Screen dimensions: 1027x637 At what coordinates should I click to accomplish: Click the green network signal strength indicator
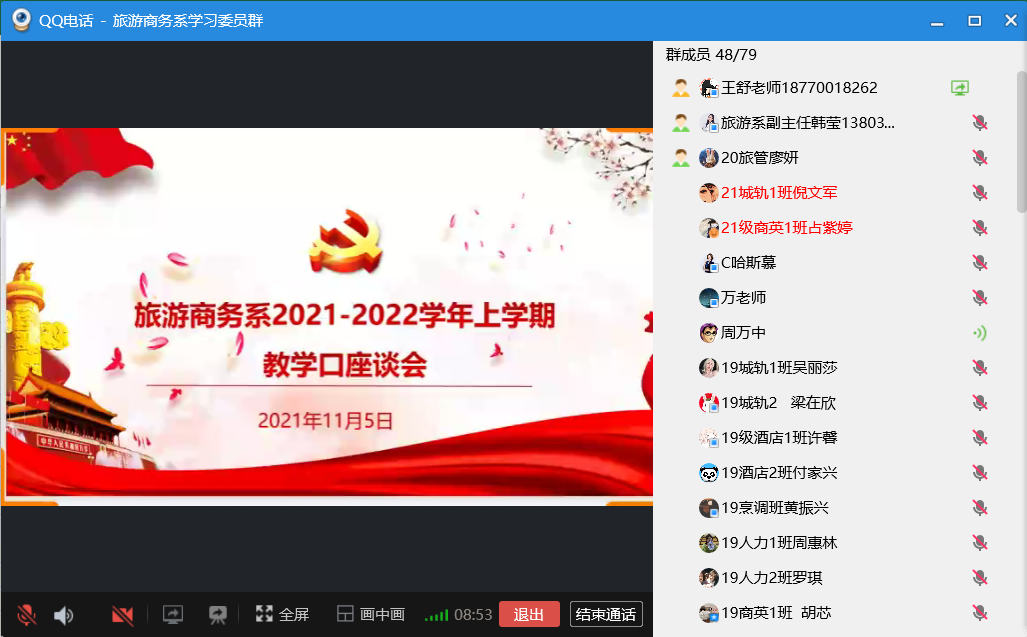pyautogui.click(x=436, y=615)
